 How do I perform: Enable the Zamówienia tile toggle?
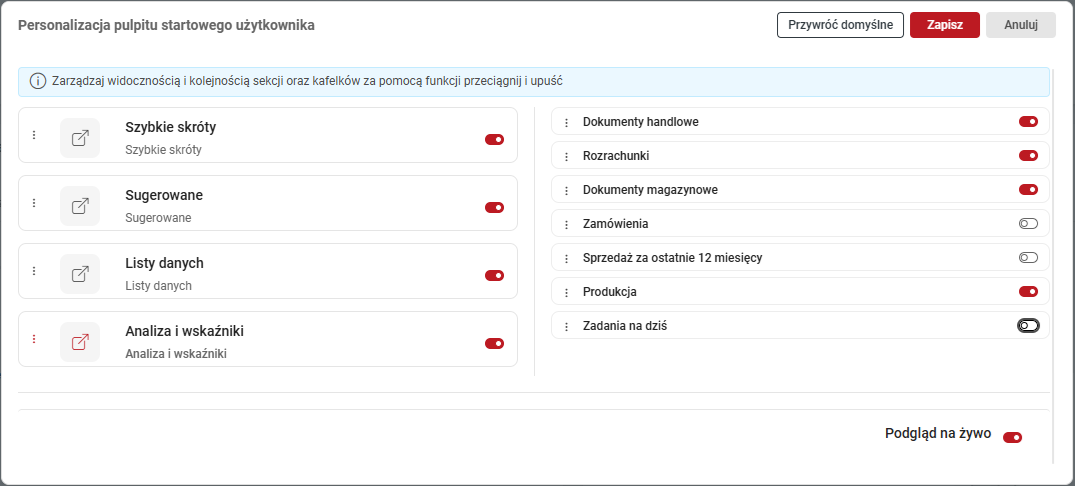click(x=1028, y=224)
